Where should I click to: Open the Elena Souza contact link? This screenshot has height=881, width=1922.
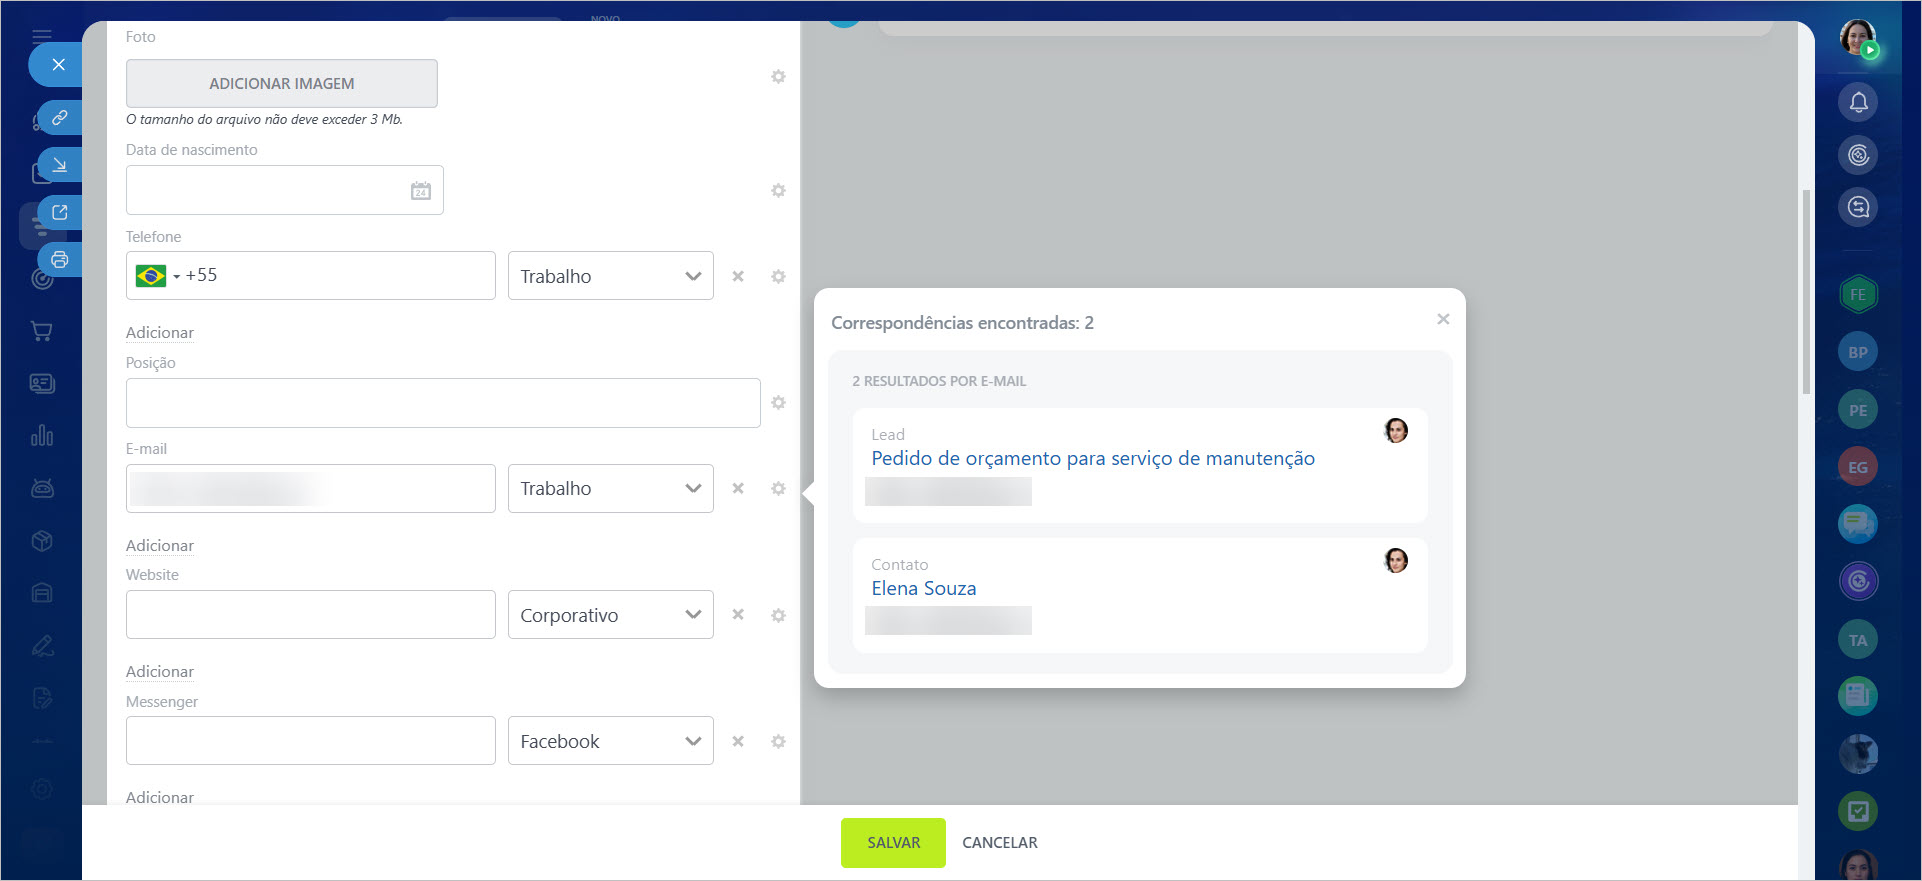[x=923, y=589]
